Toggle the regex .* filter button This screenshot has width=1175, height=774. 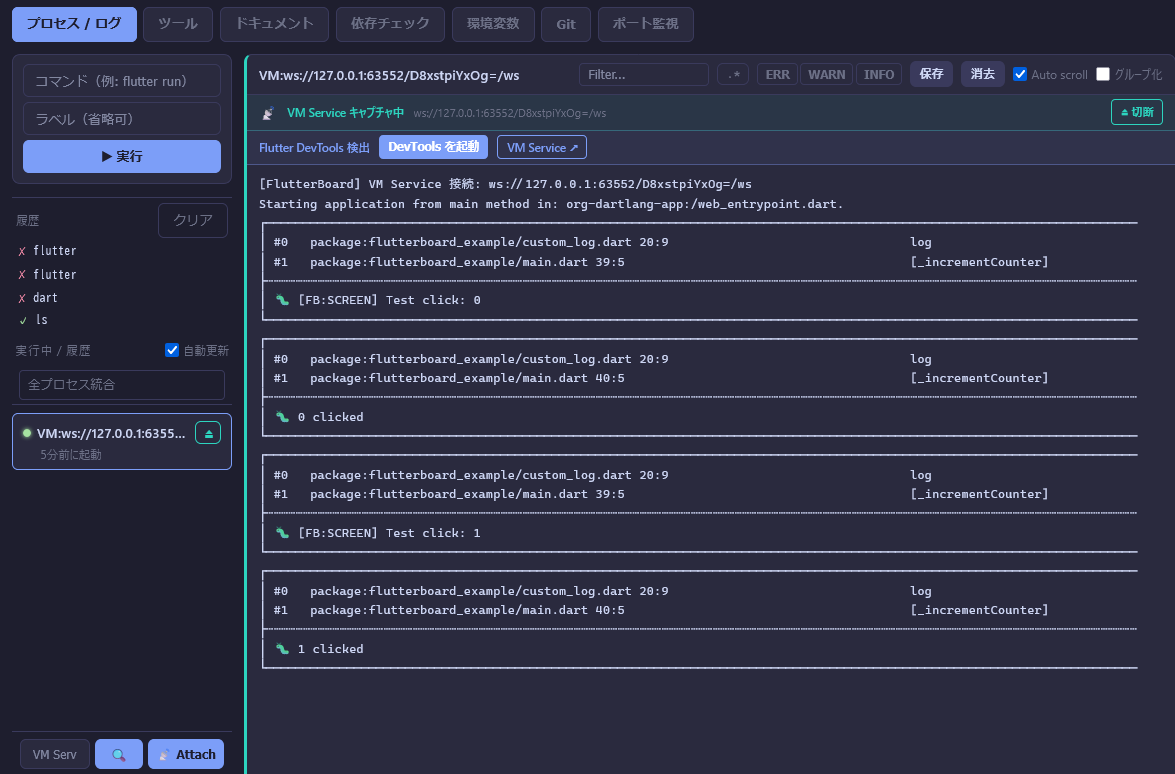click(x=733, y=75)
